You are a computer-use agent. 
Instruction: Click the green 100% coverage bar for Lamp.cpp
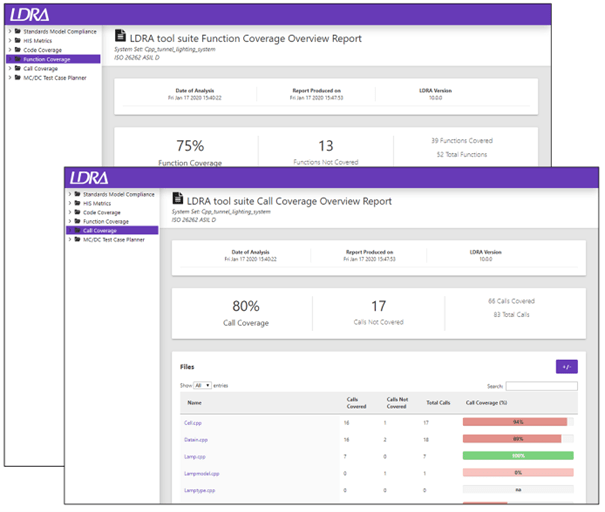(518, 455)
